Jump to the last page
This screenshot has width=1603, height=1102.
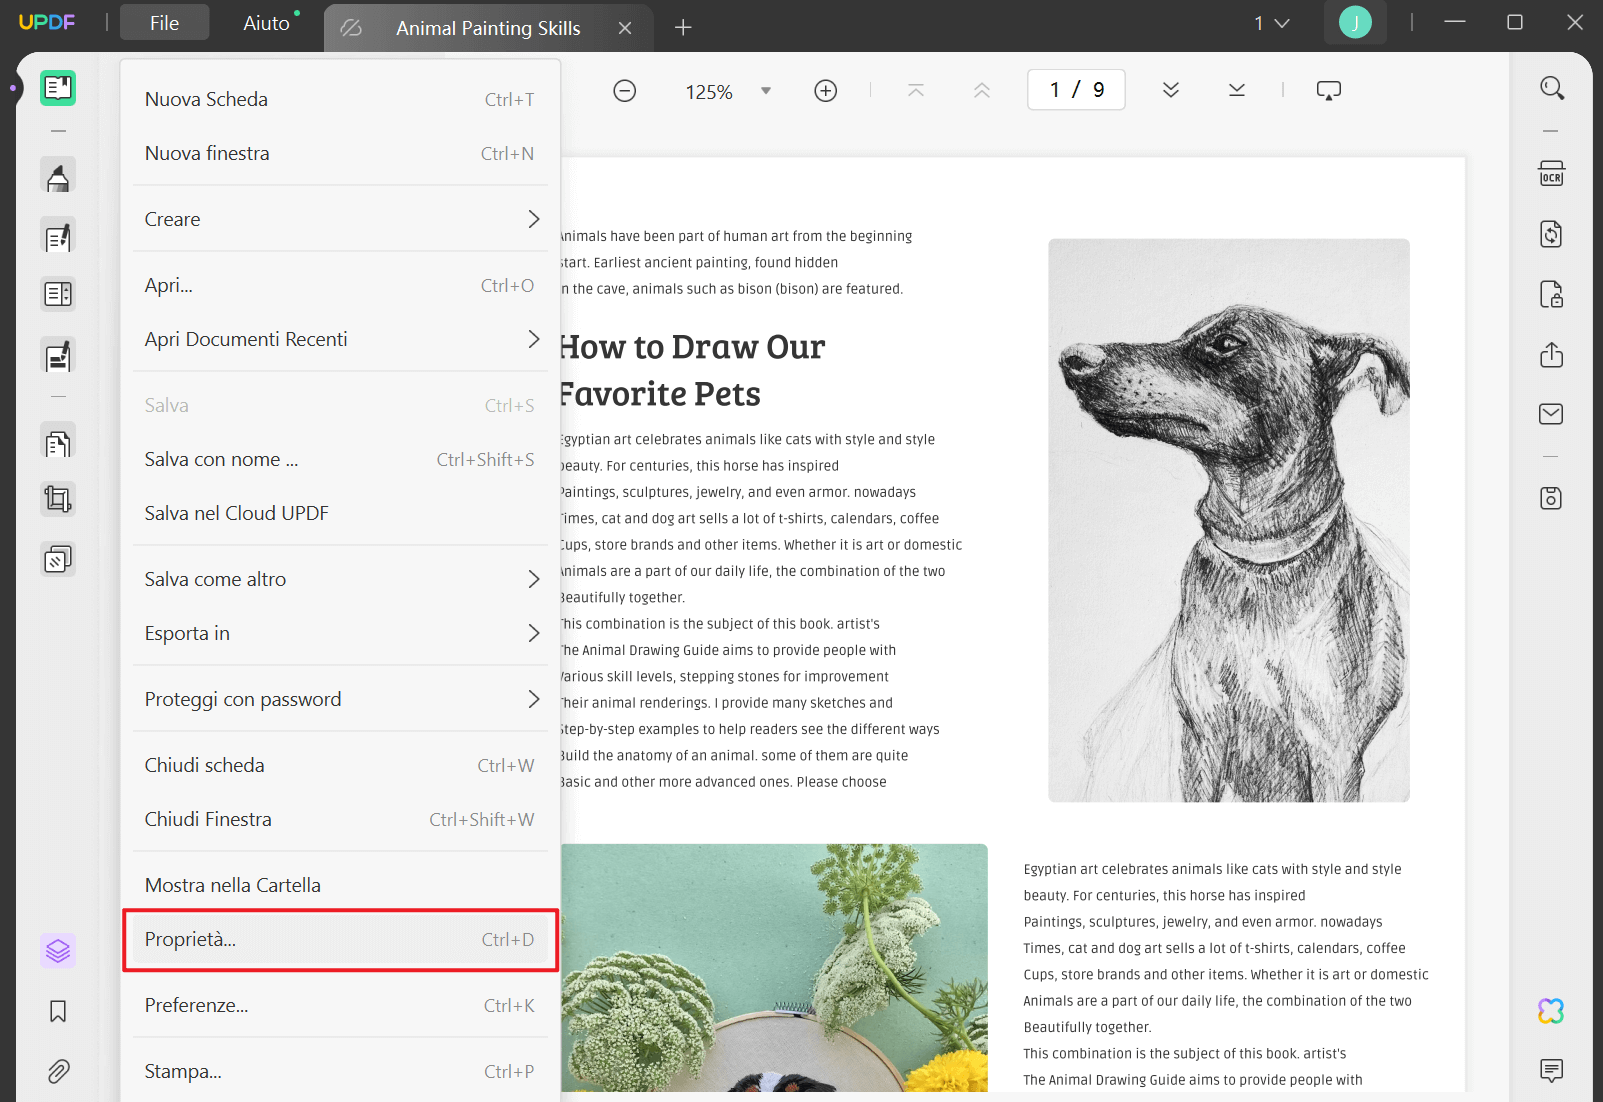pyautogui.click(x=1237, y=90)
